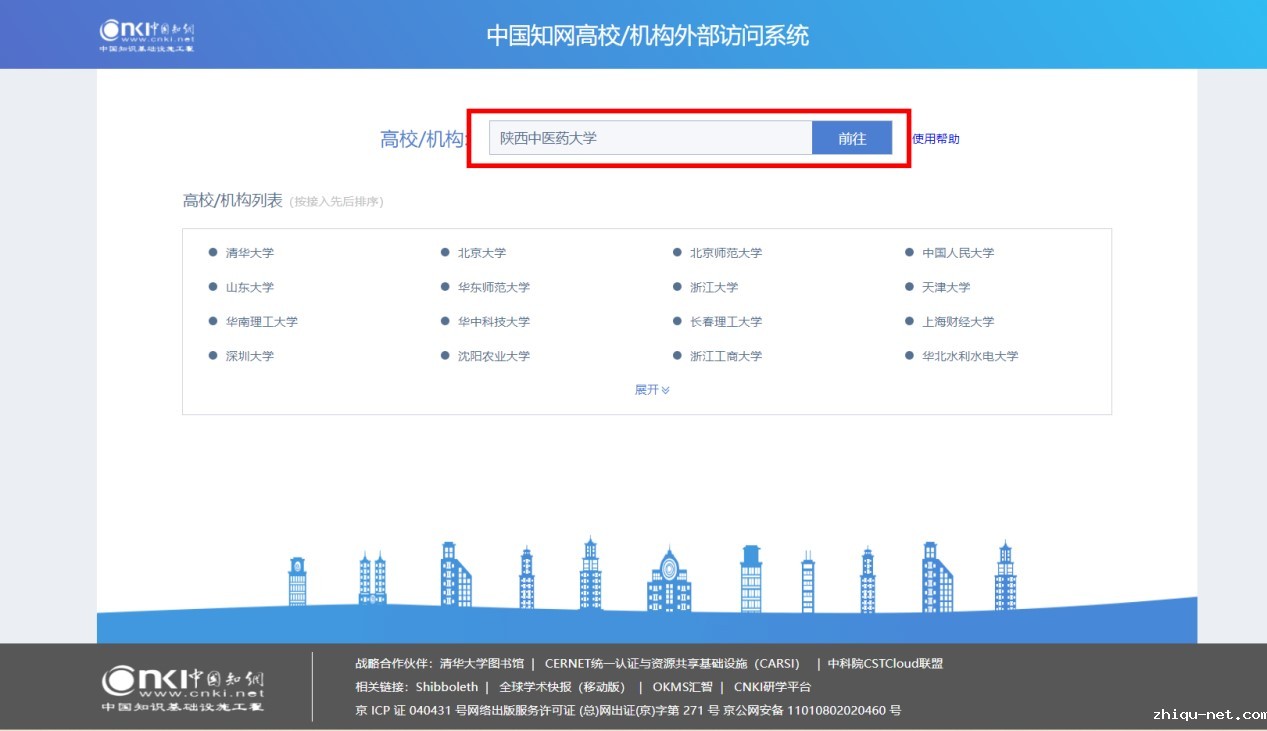Select 华北水利水电大学 from the list

[970, 356]
